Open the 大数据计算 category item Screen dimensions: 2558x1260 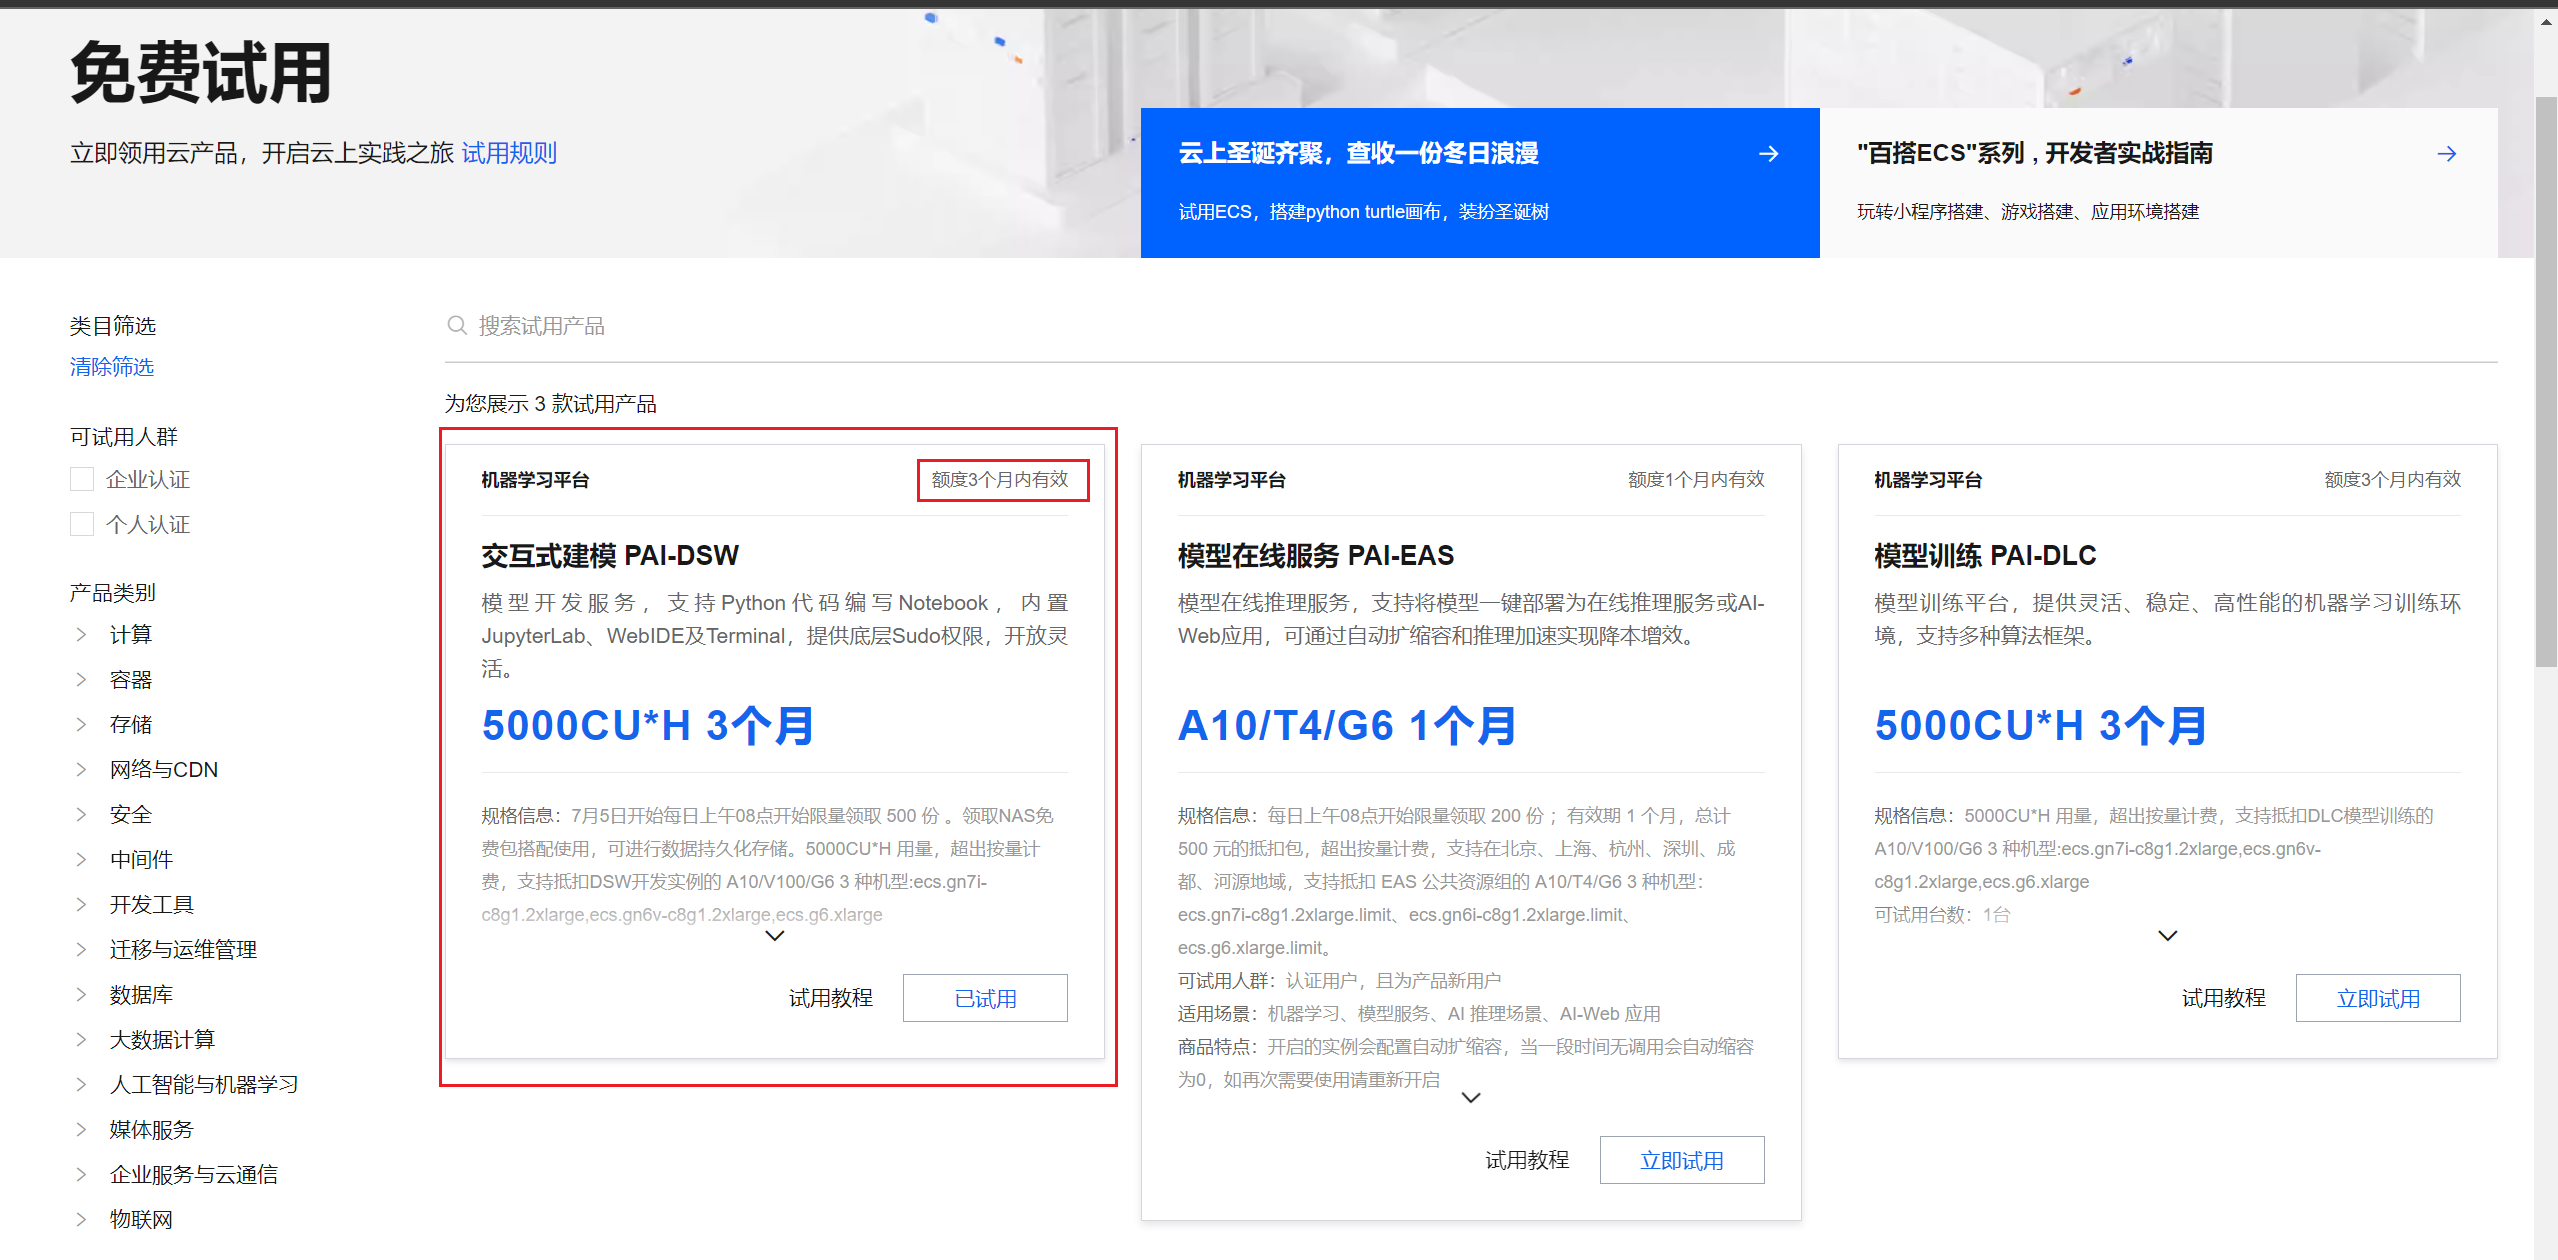[162, 1039]
